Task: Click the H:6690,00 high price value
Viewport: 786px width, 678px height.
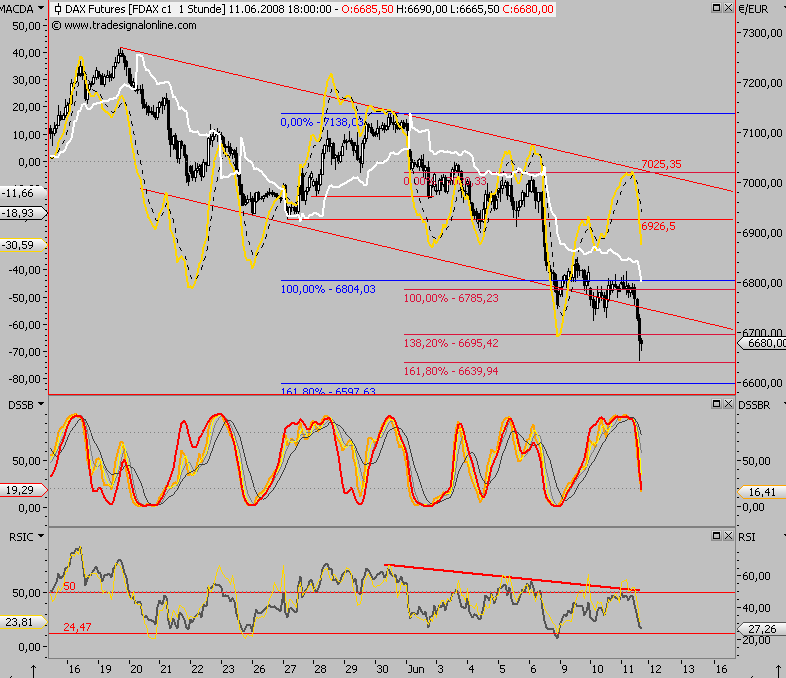Action: (x=422, y=9)
